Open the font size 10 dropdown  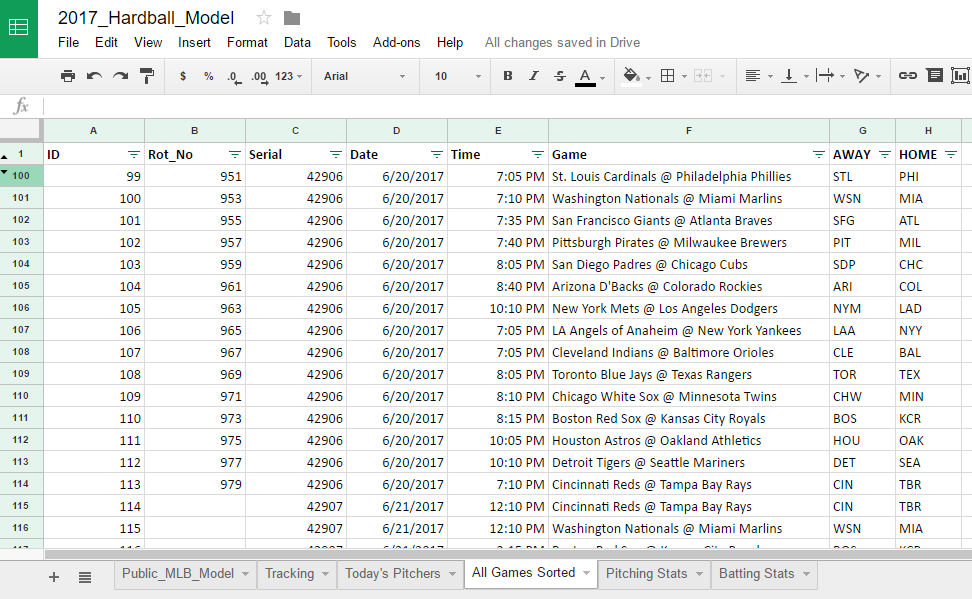point(457,76)
